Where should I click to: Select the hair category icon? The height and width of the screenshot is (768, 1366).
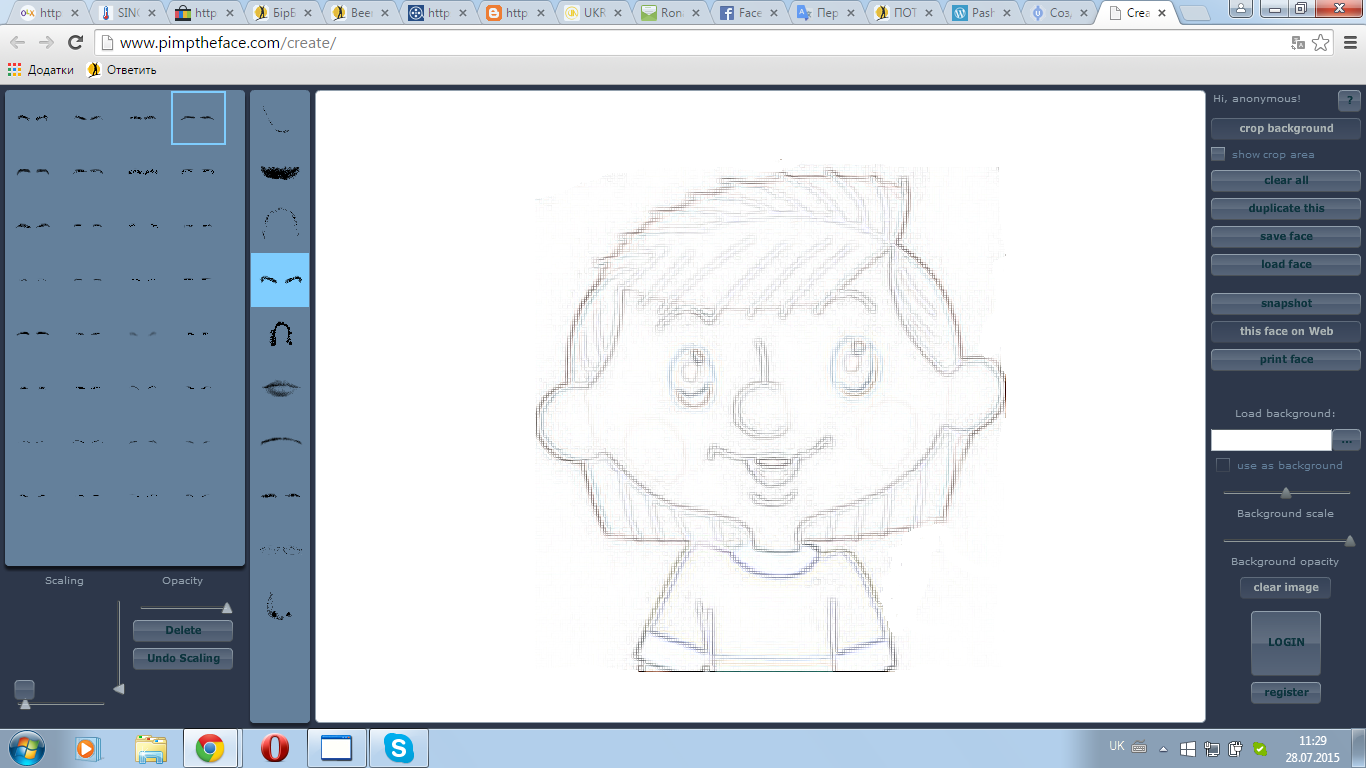pos(280,334)
